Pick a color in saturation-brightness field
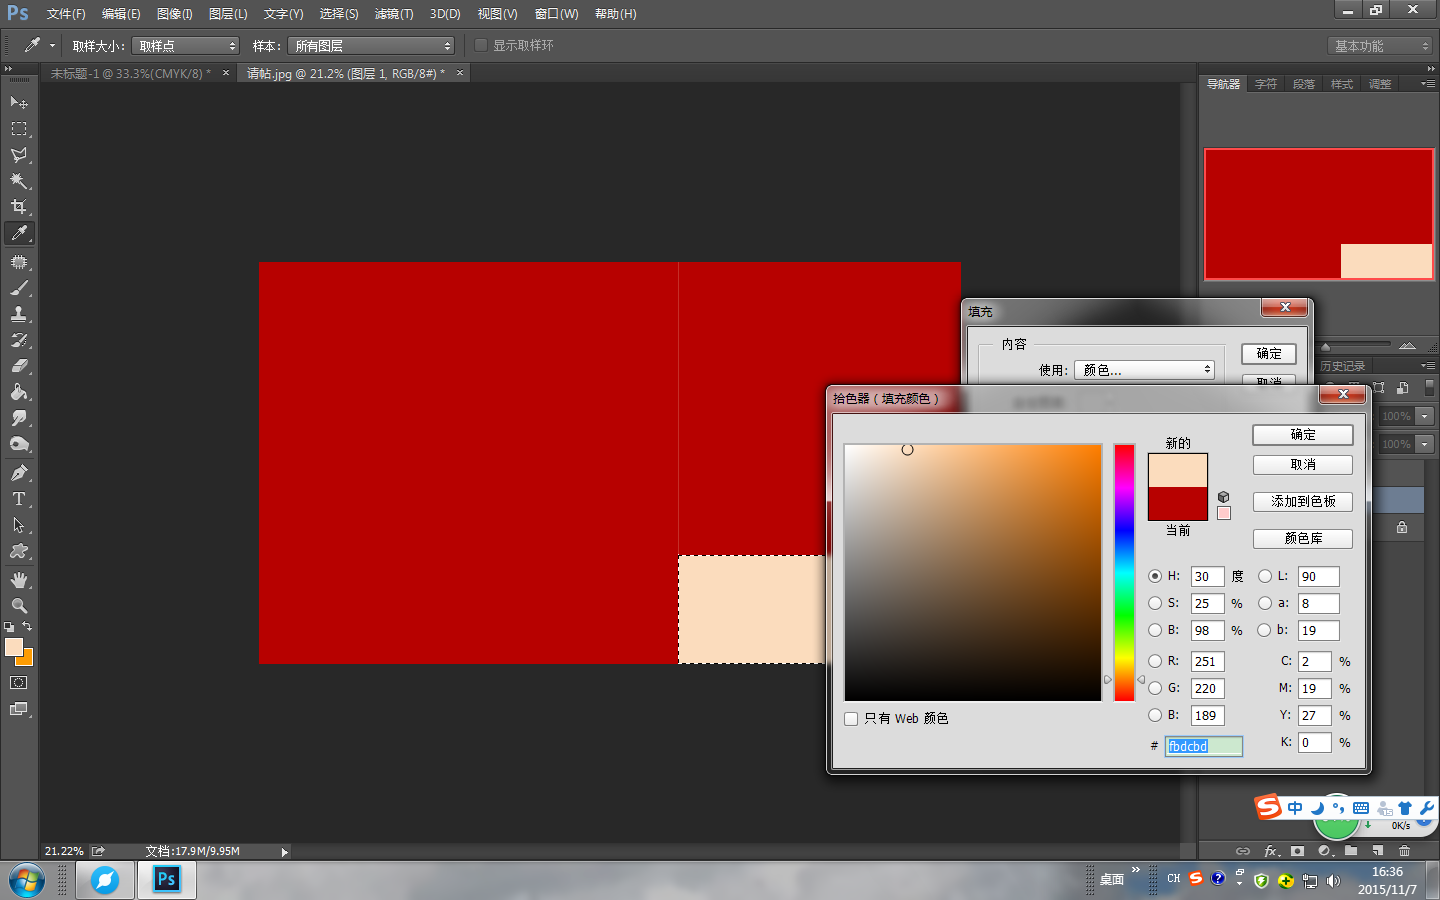 pos(973,573)
